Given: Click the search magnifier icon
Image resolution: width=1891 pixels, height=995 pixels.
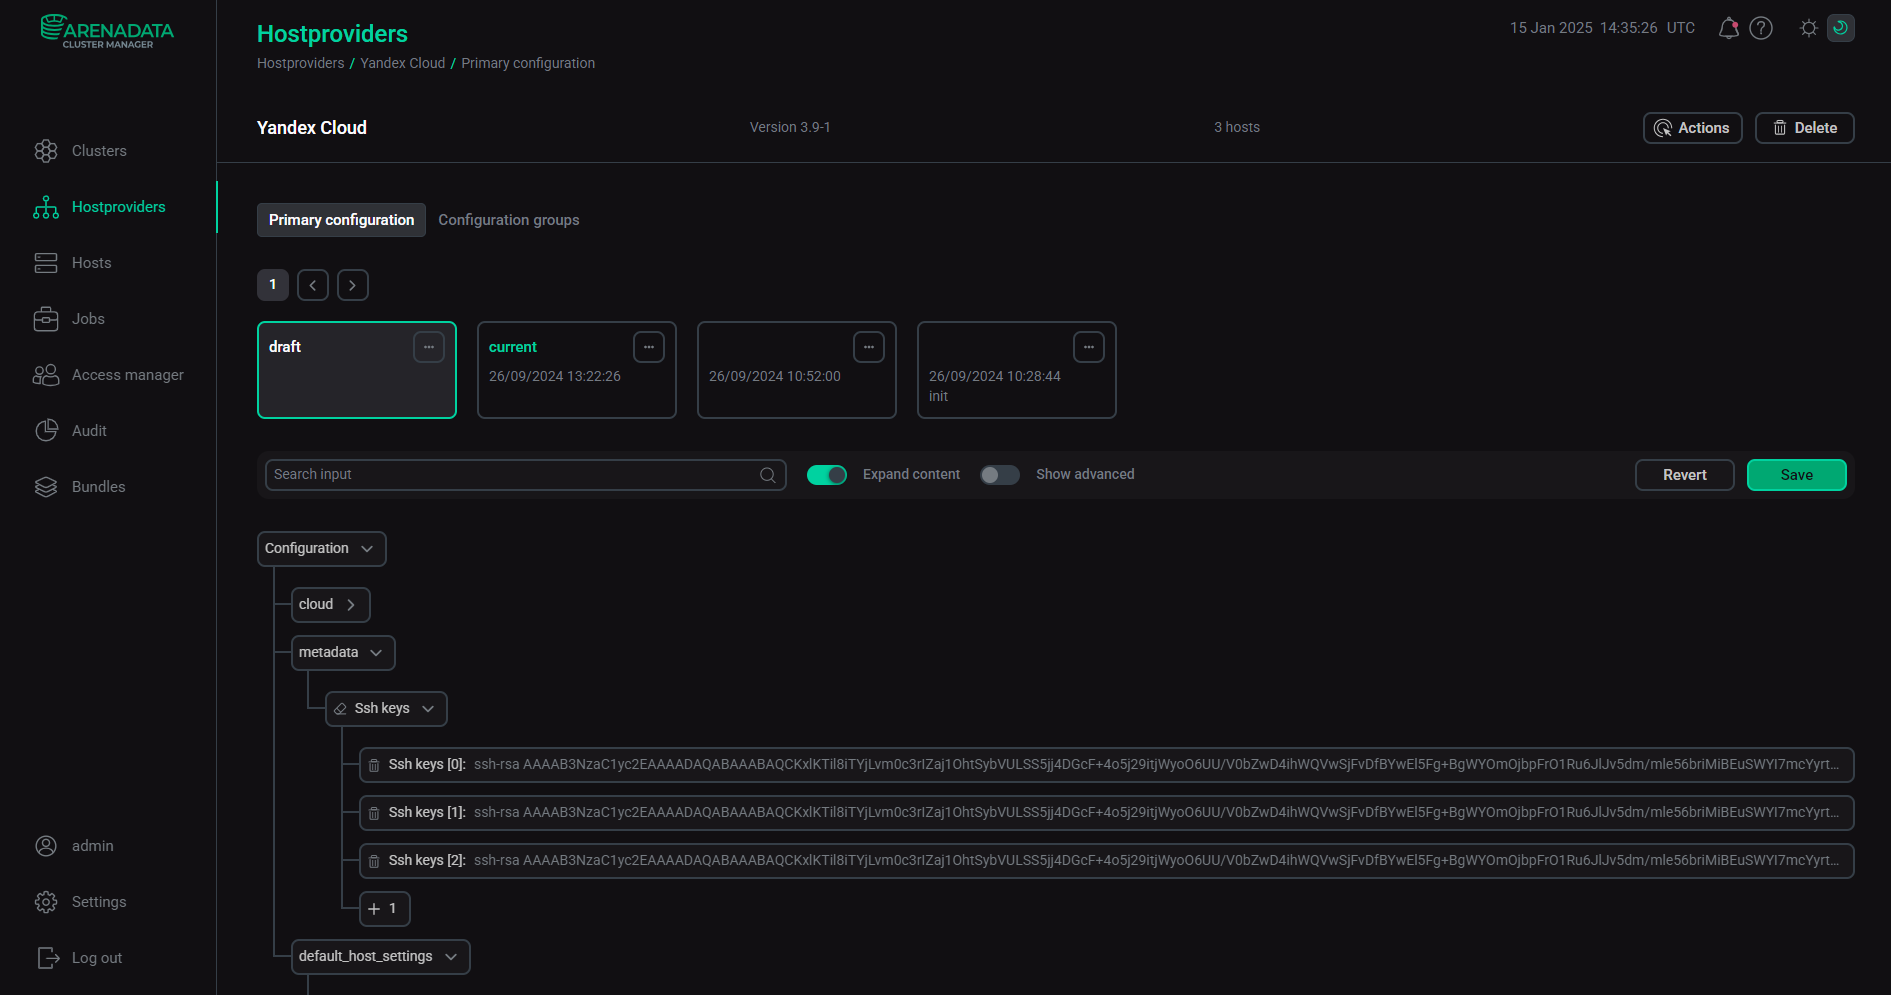Looking at the screenshot, I should 768,475.
